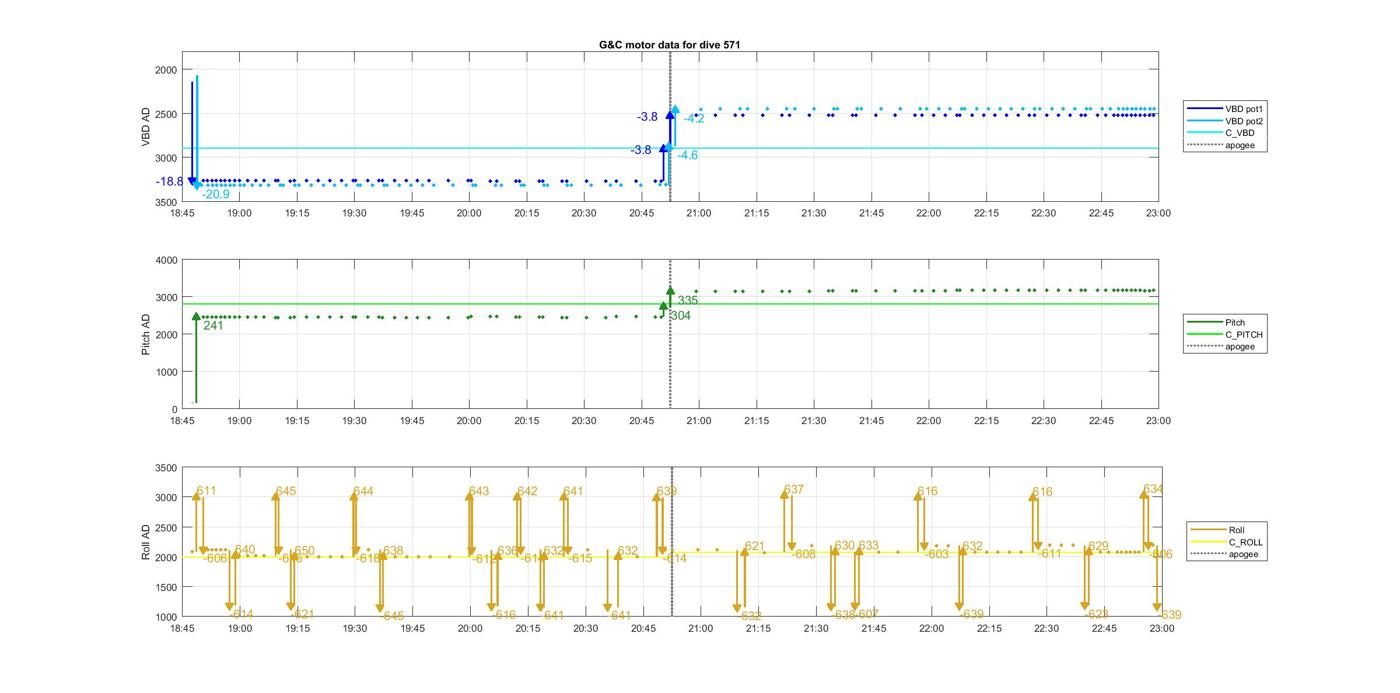The width and height of the screenshot is (1400, 693).
Task: Click the '241' pitch data label
Action: 213,325
